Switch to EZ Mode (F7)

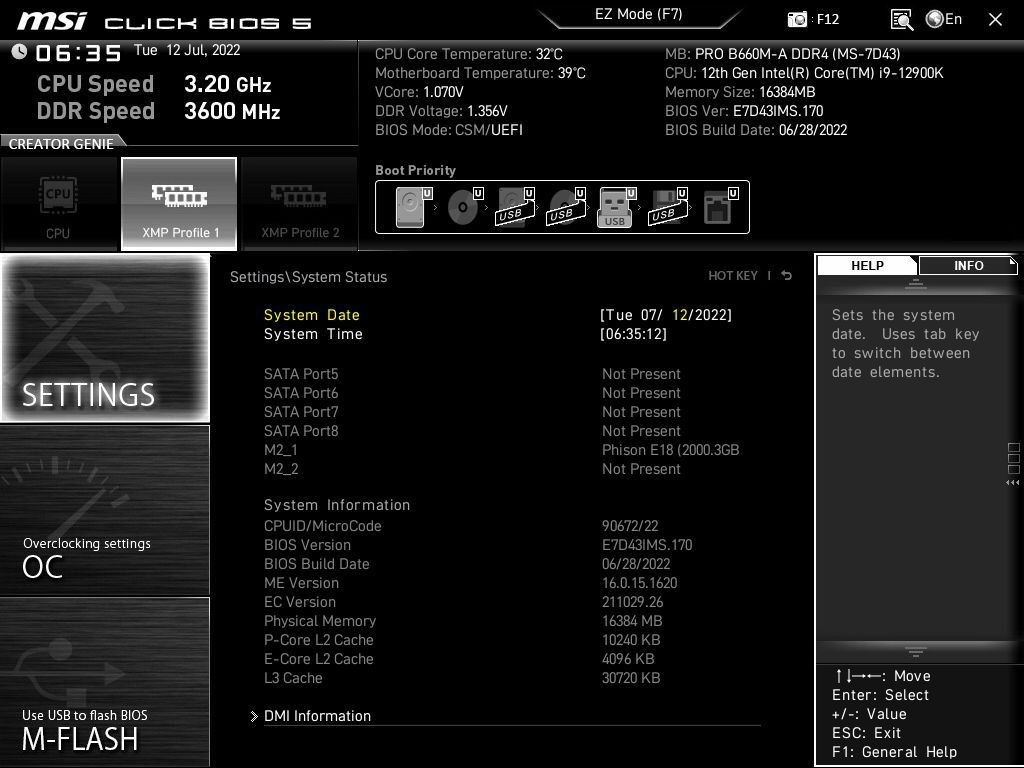(639, 14)
